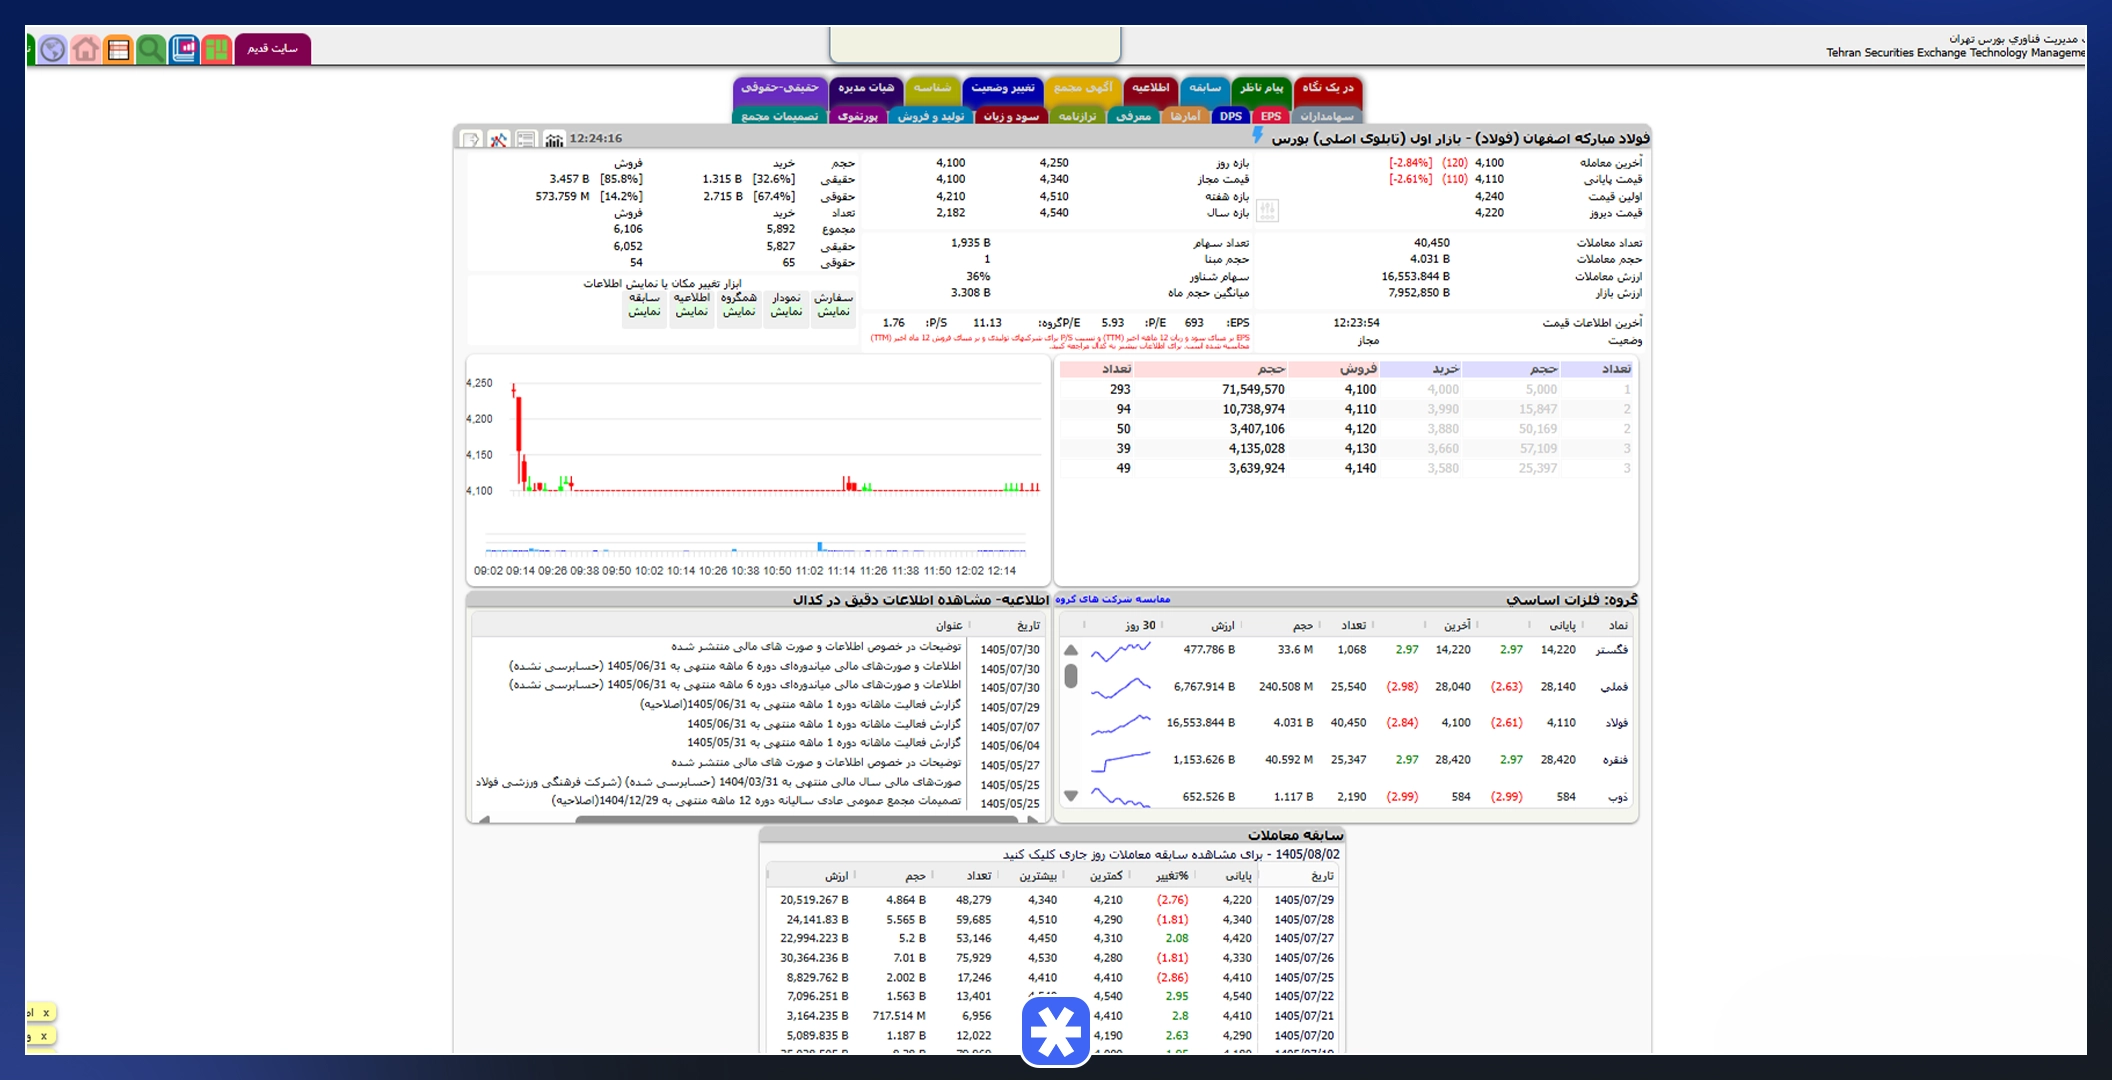Close the first yellow tag with x
2112x1080 pixels.
coord(45,1013)
